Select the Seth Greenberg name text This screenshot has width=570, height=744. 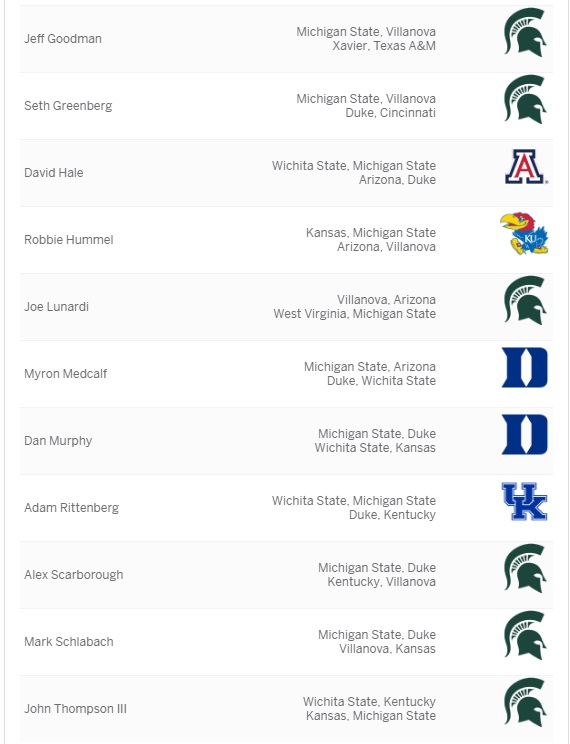pos(68,105)
